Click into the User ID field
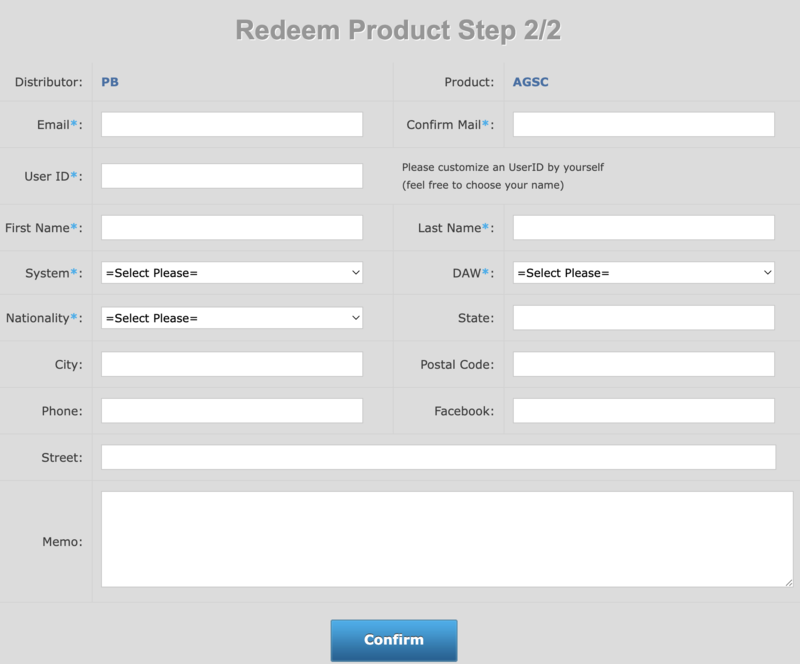Image resolution: width=800 pixels, height=664 pixels. 232,176
